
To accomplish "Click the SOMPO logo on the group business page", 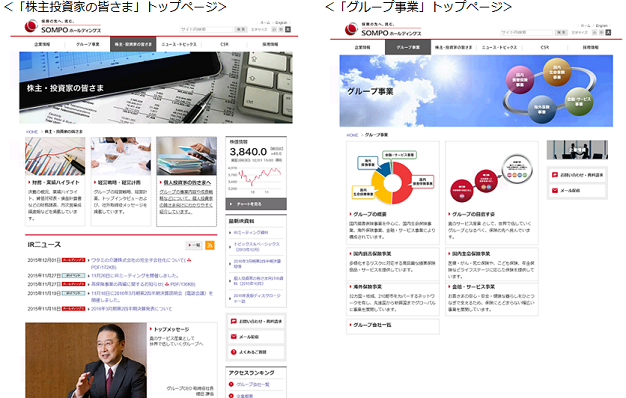I will 382,30.
